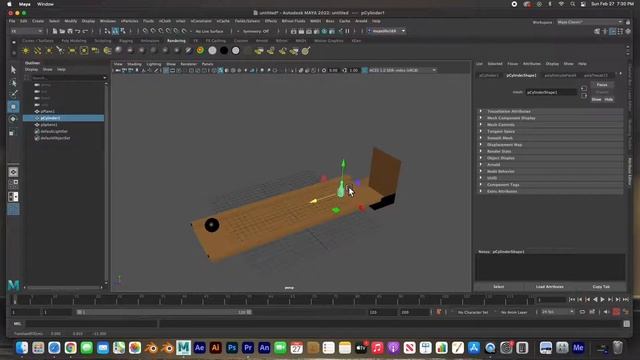This screenshot has width=640, height=360.
Task: Click the open scene folder icon
Action: pyautogui.click(x=62, y=31)
